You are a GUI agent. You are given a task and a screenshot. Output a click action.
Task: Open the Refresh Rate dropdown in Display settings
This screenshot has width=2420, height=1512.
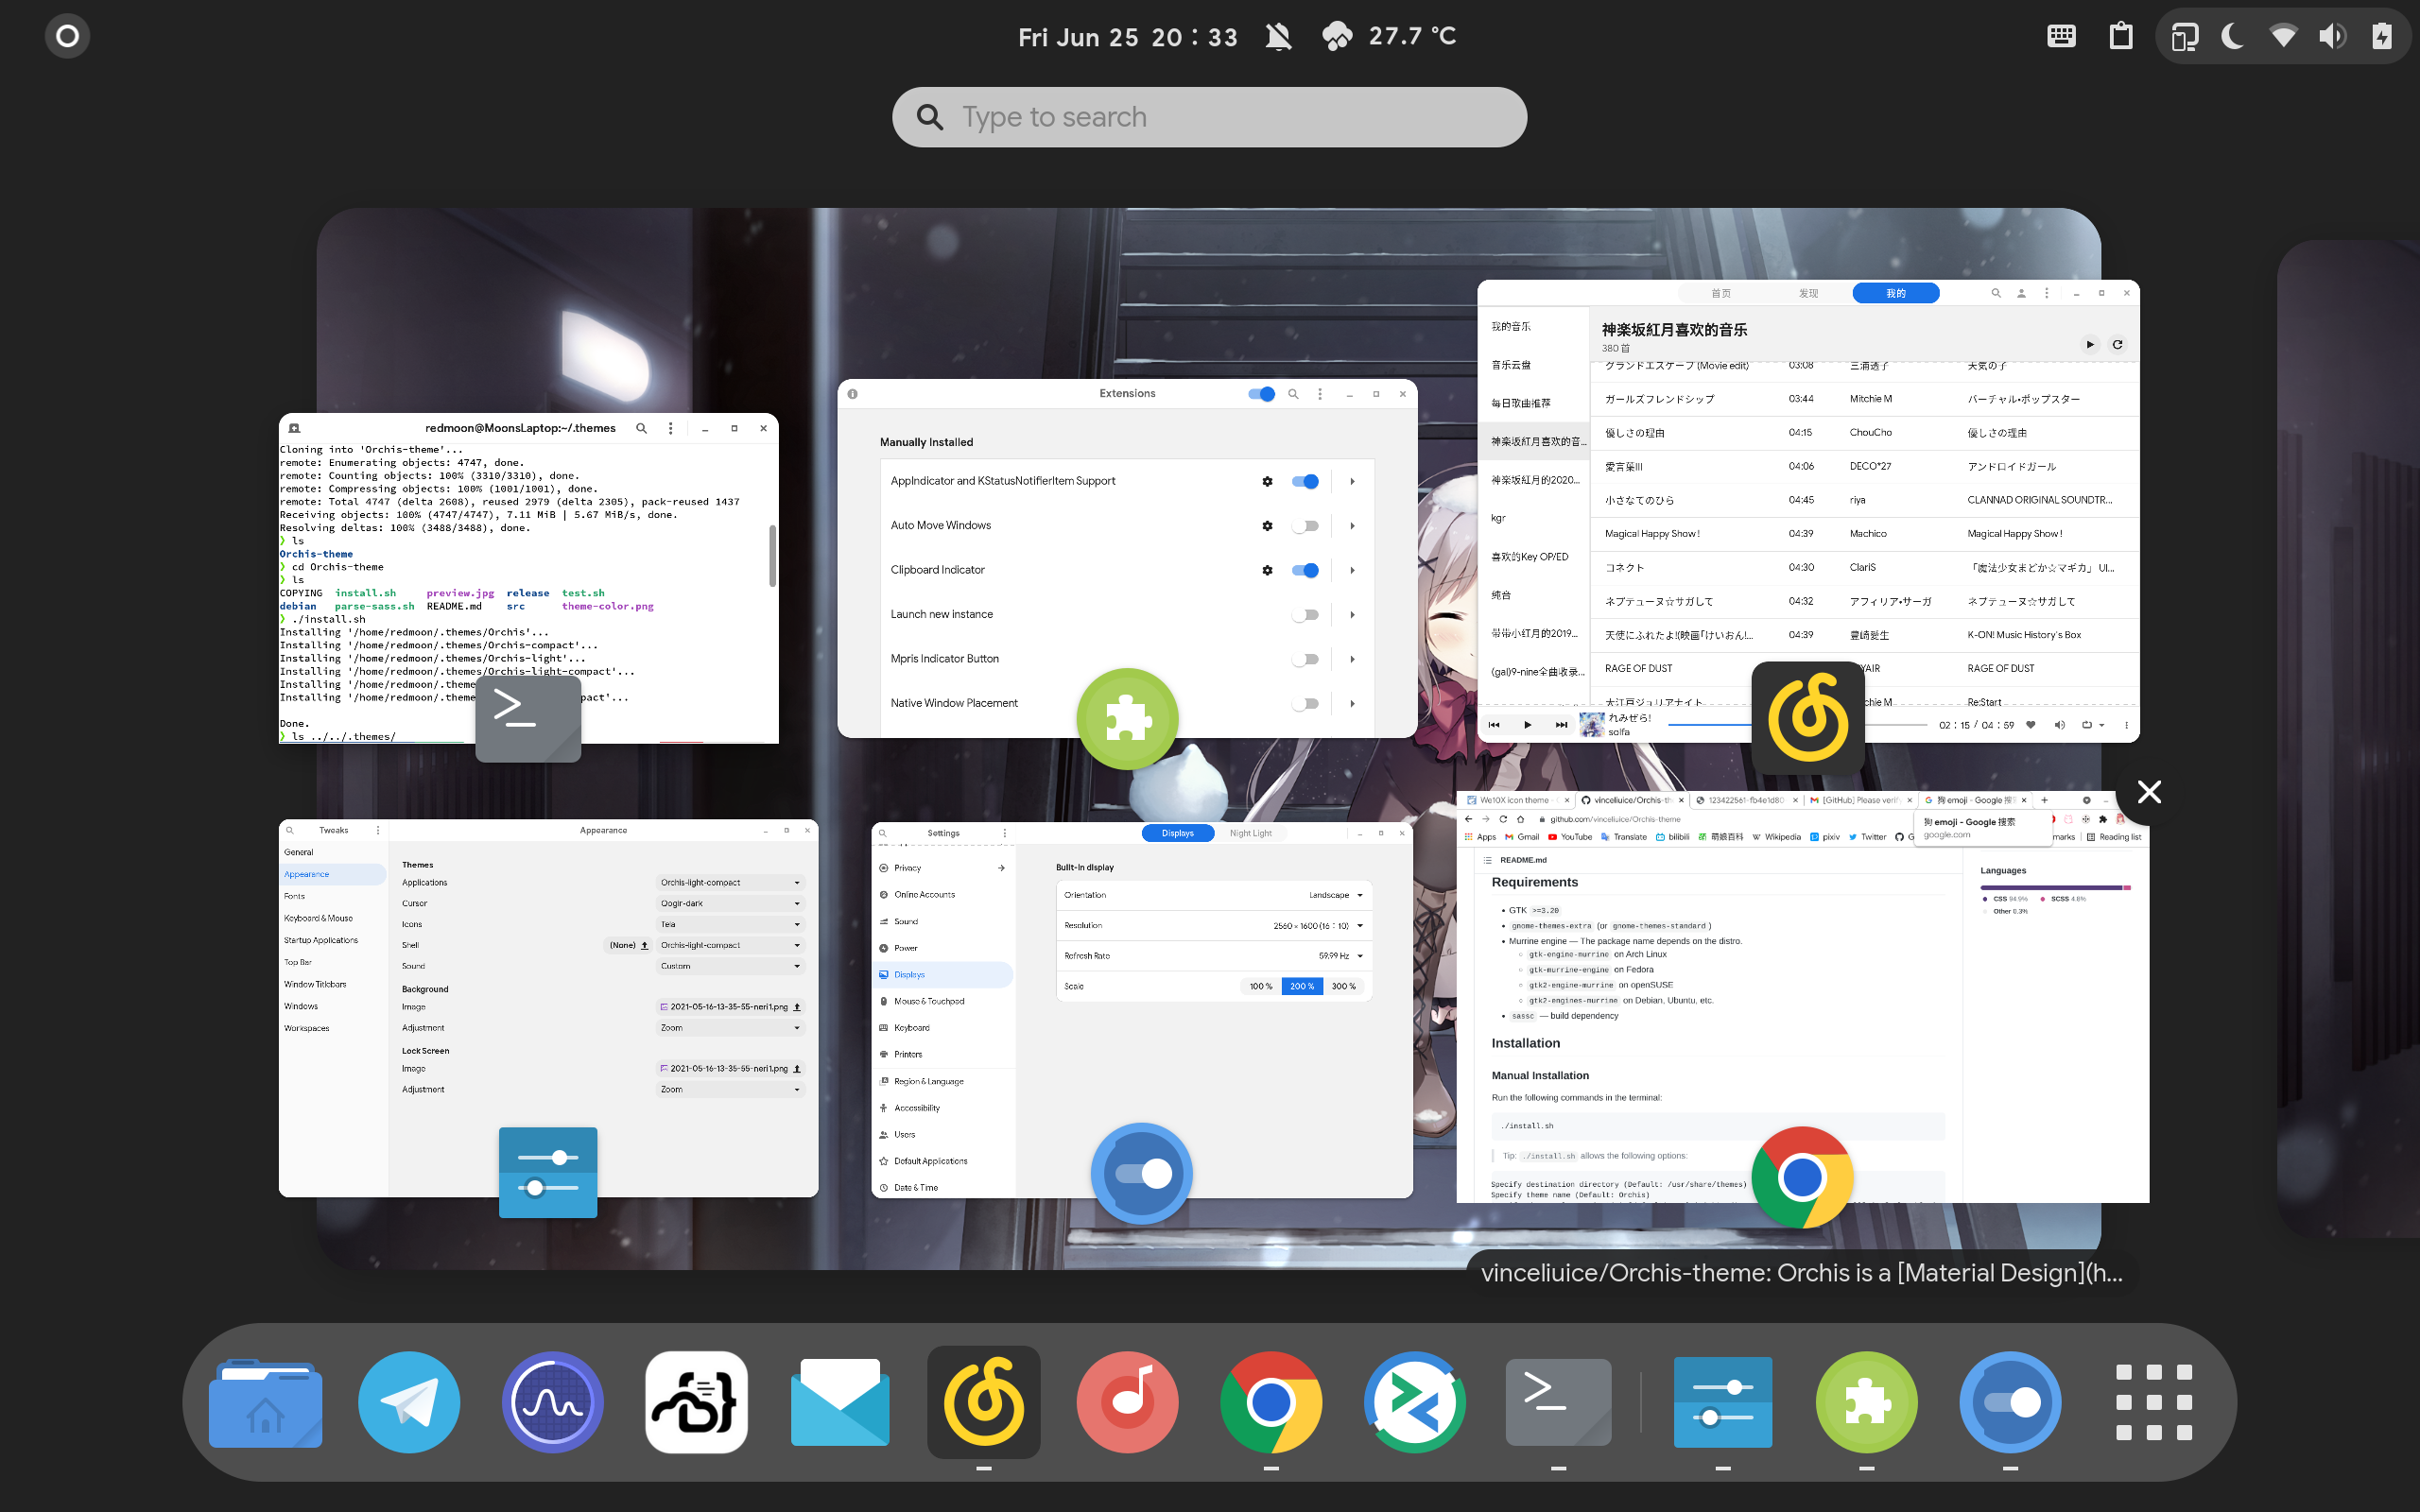pos(1345,955)
